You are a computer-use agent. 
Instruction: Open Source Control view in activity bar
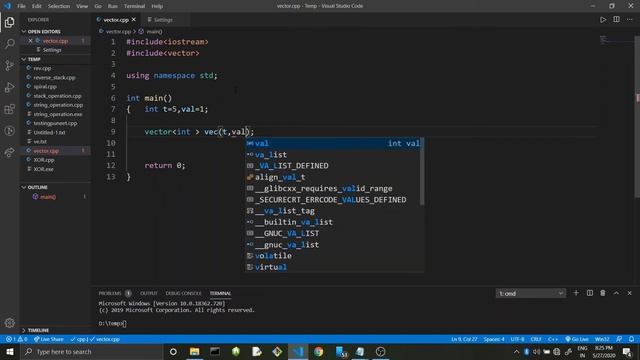click(x=9, y=65)
